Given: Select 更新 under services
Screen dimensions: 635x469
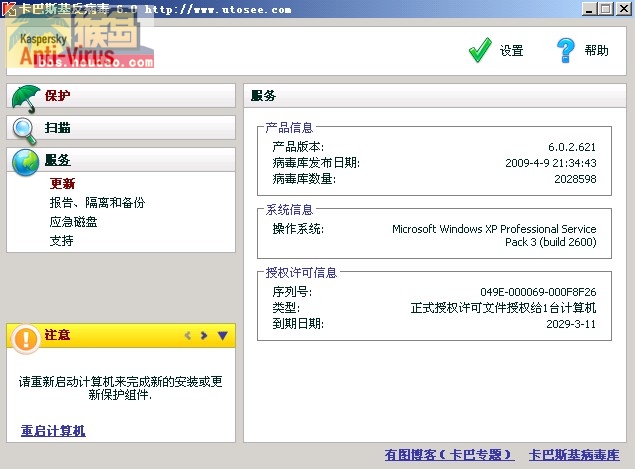Looking at the screenshot, I should (62, 183).
